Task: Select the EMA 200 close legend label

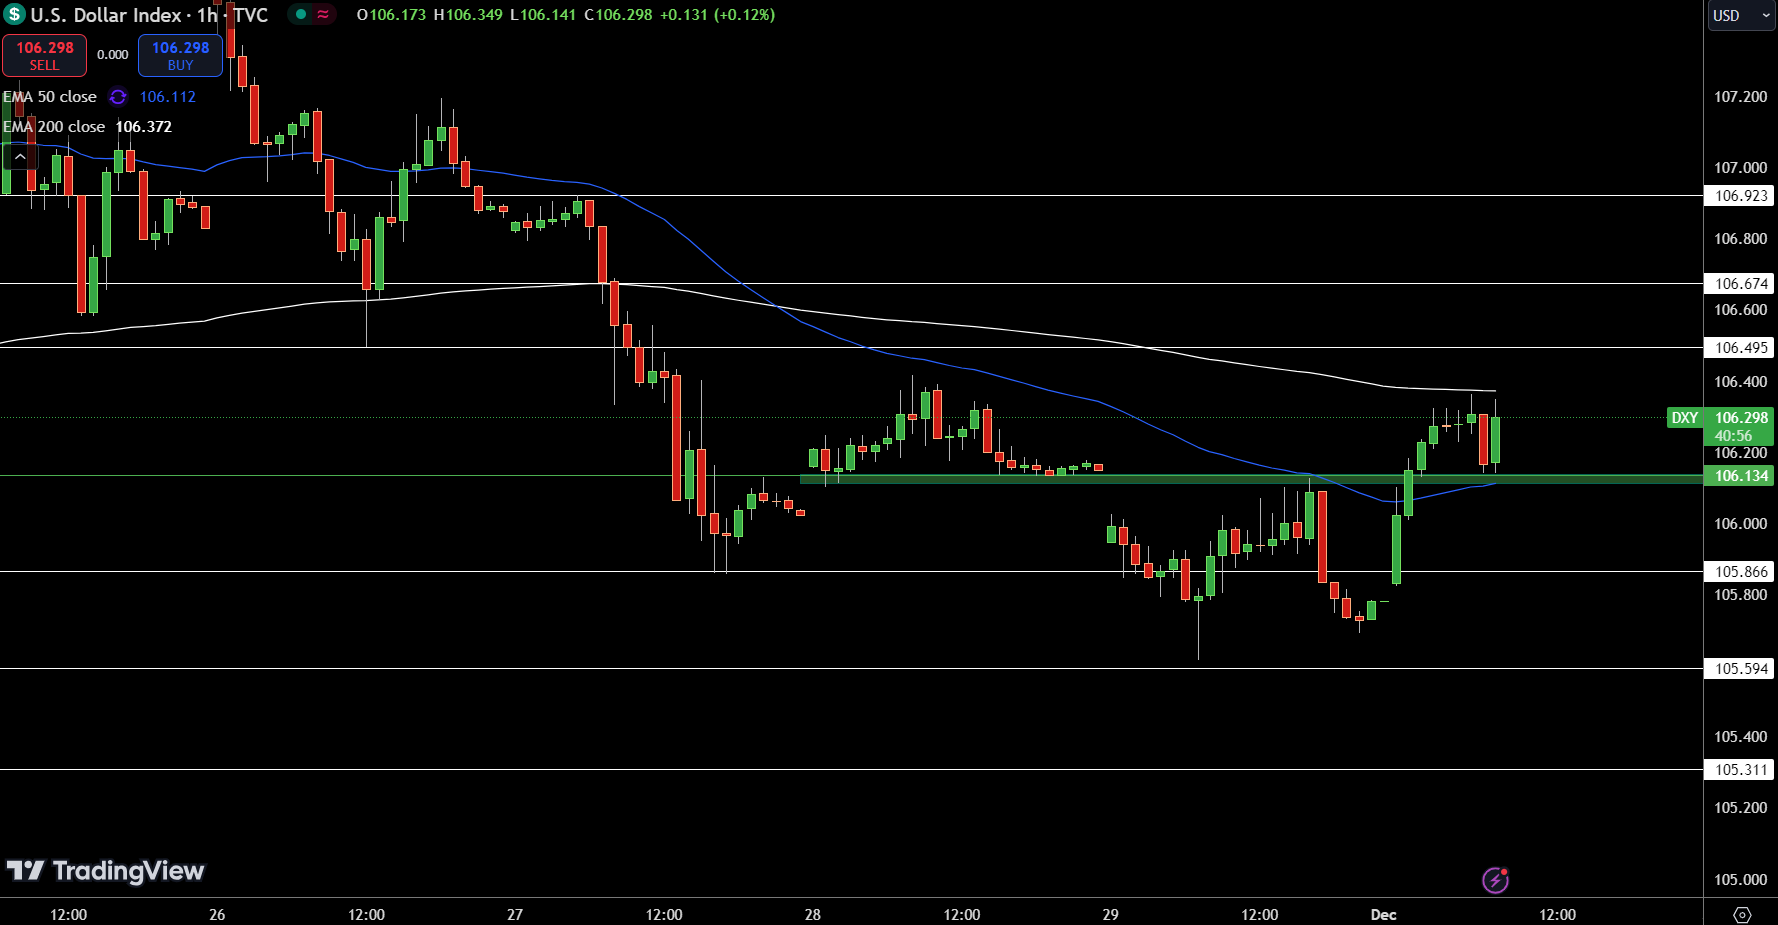Action: coord(54,127)
